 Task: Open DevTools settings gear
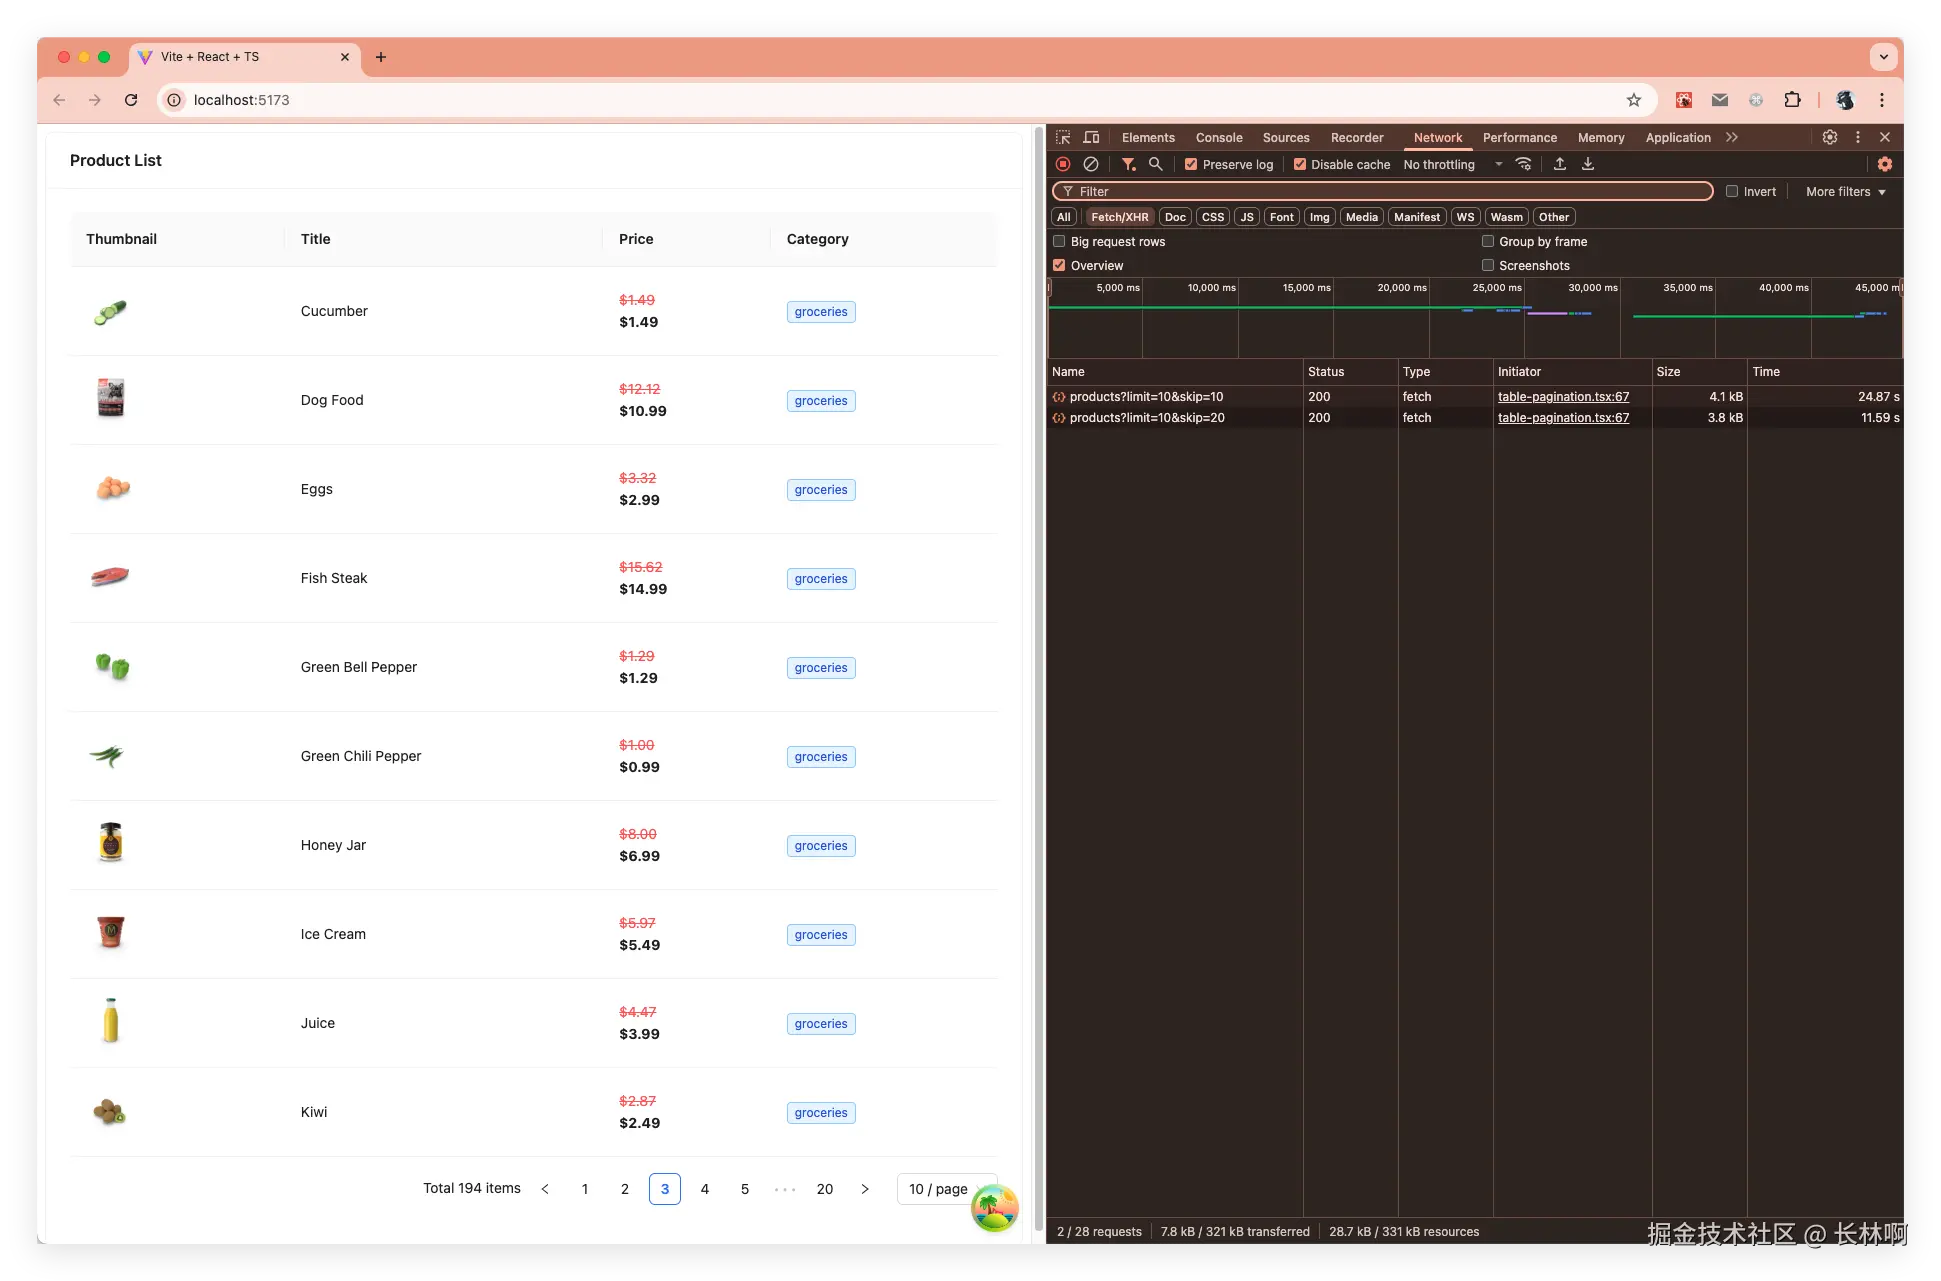point(1829,137)
